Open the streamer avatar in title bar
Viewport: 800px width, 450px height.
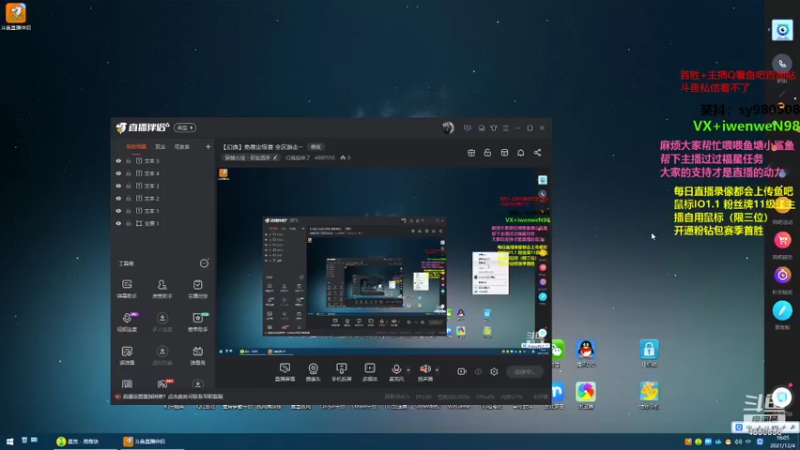tap(447, 128)
